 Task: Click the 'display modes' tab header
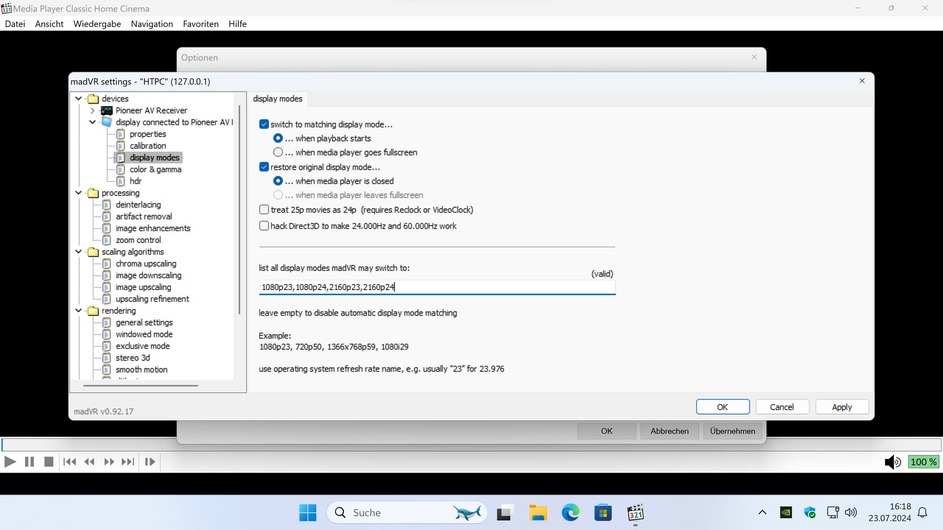click(x=277, y=99)
